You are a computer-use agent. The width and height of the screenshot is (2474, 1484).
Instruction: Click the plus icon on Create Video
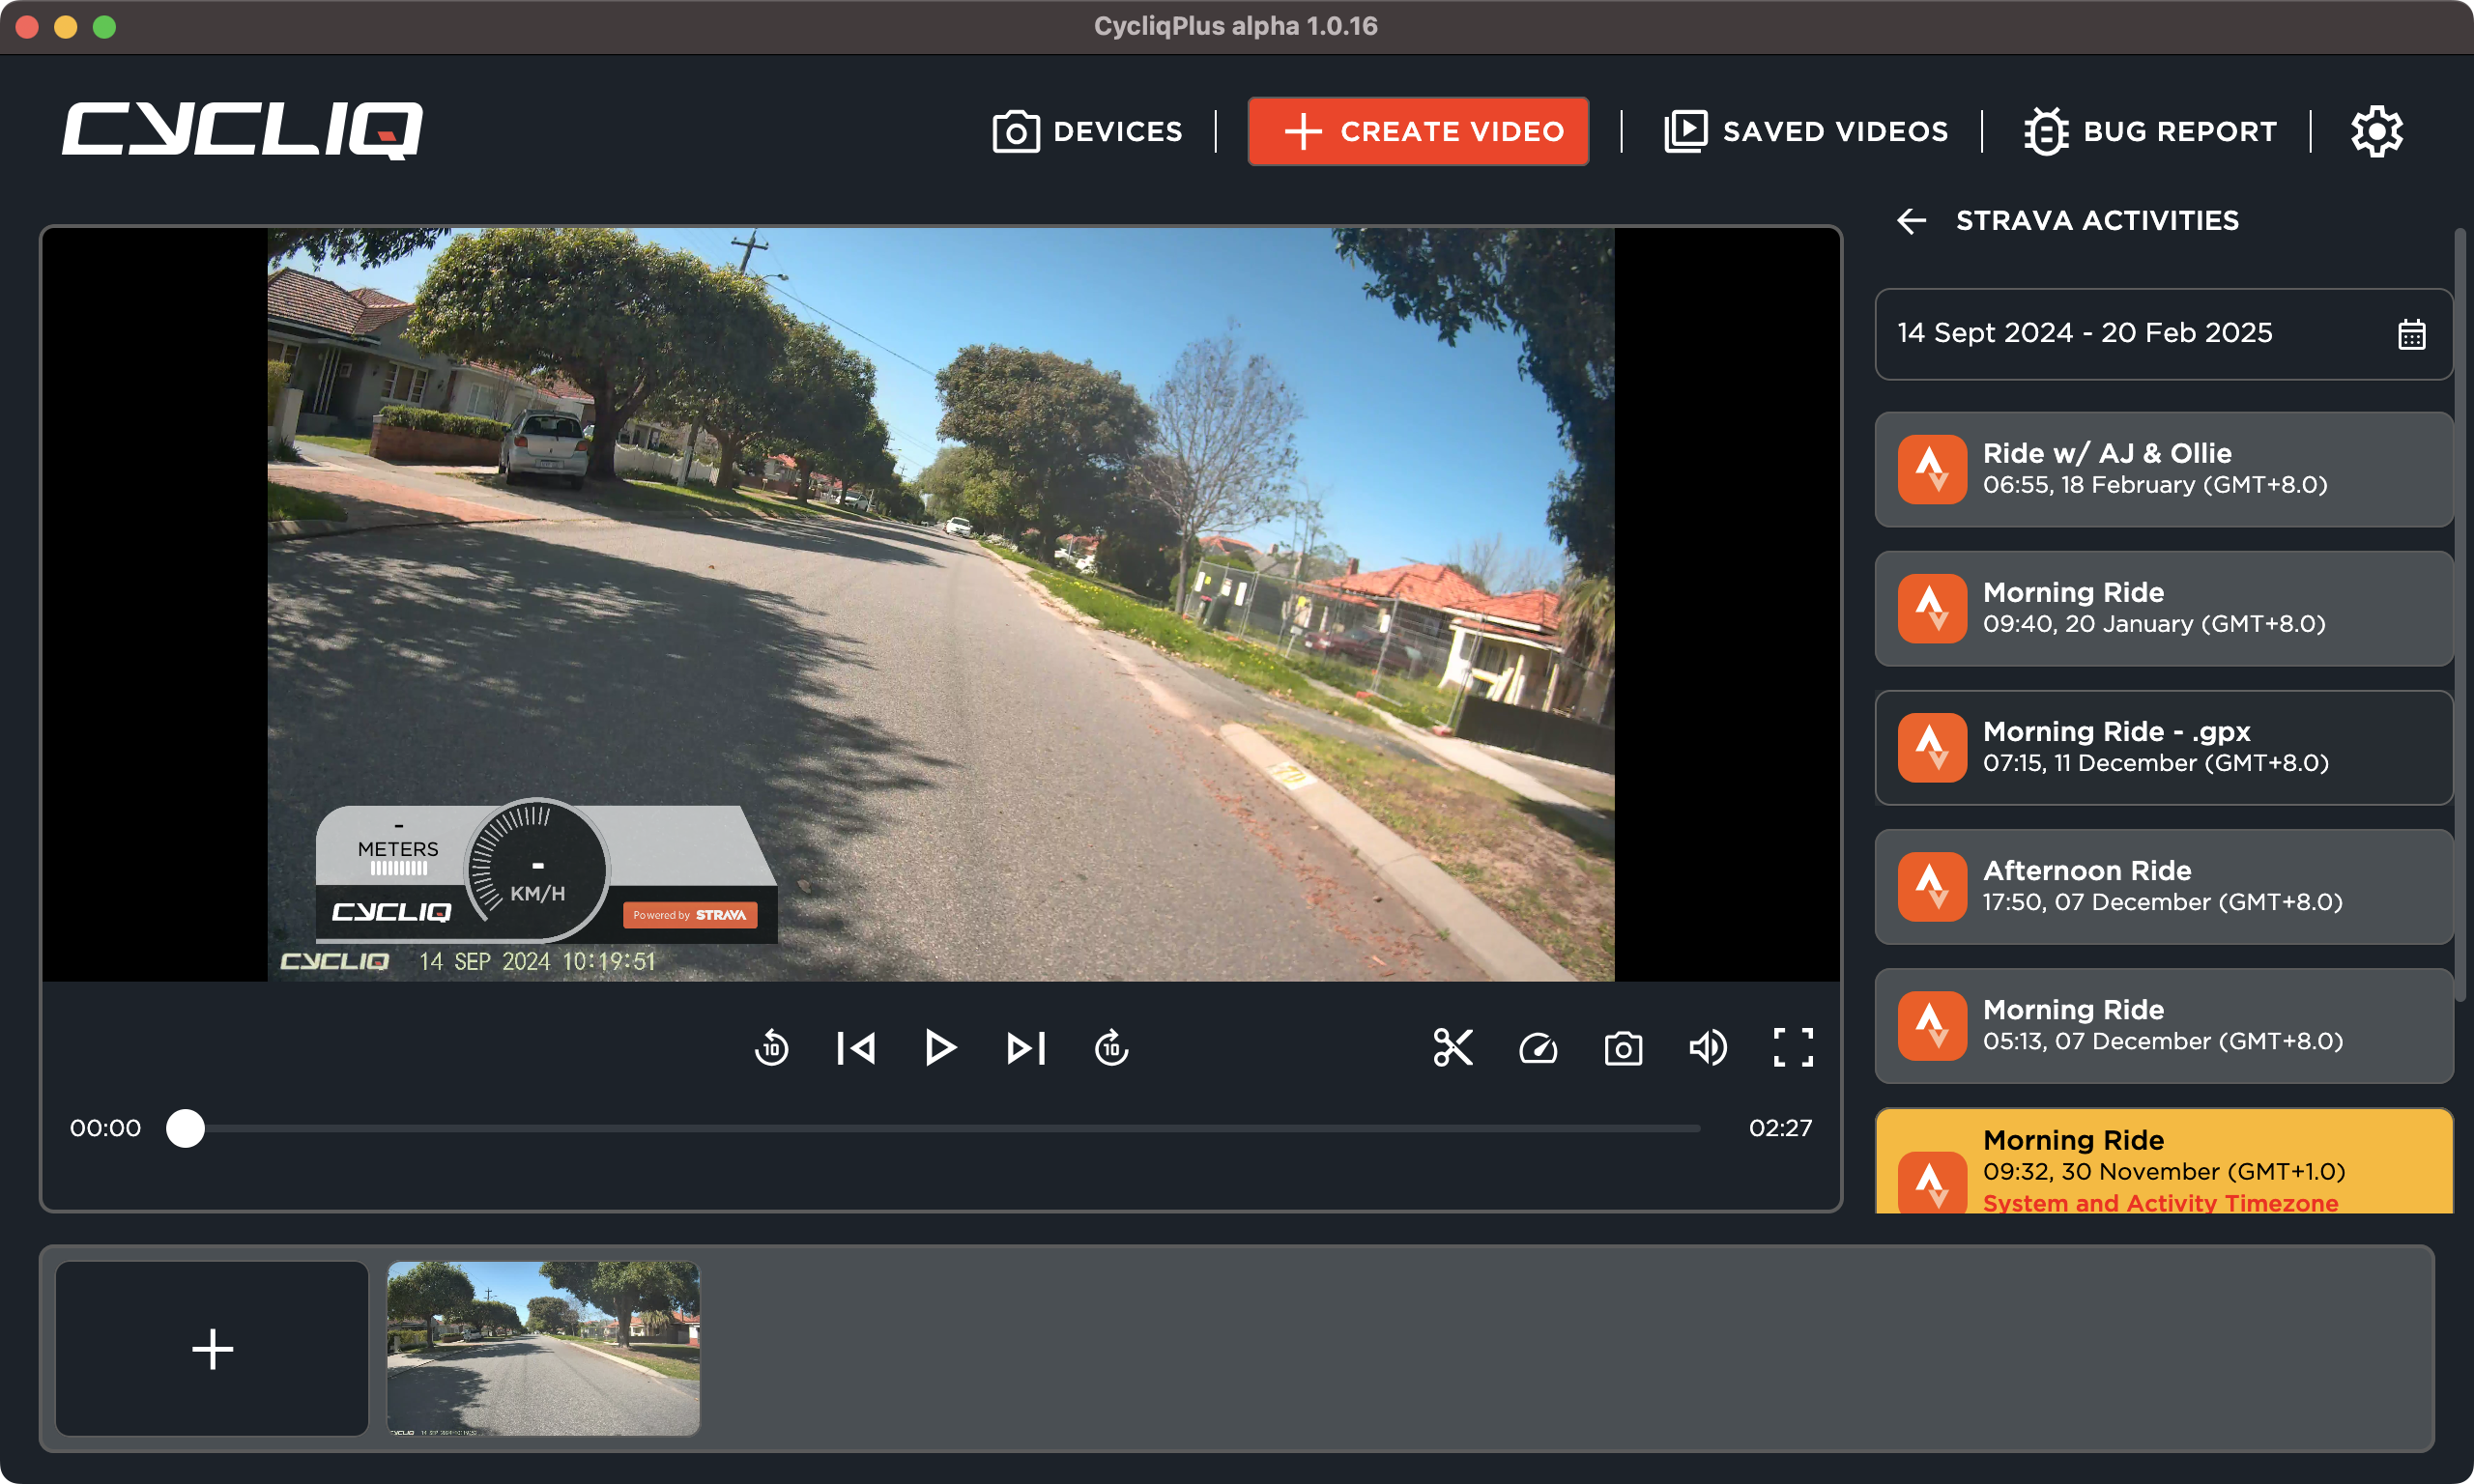(1303, 131)
